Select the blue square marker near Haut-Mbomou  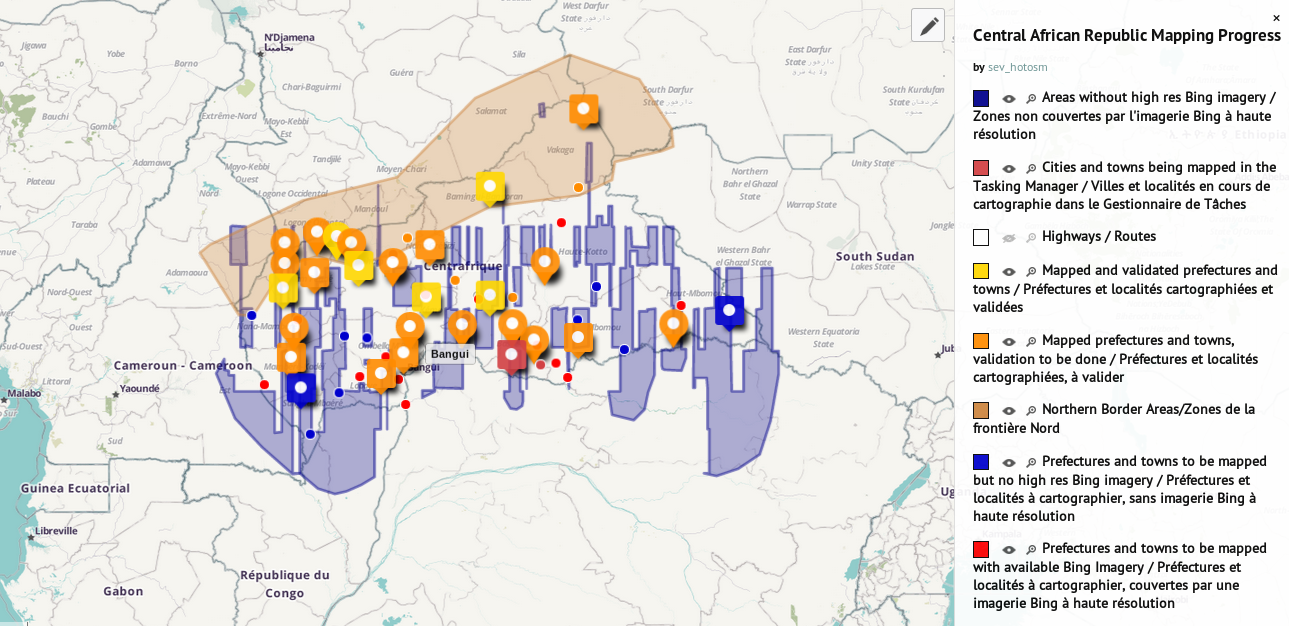tap(730, 312)
